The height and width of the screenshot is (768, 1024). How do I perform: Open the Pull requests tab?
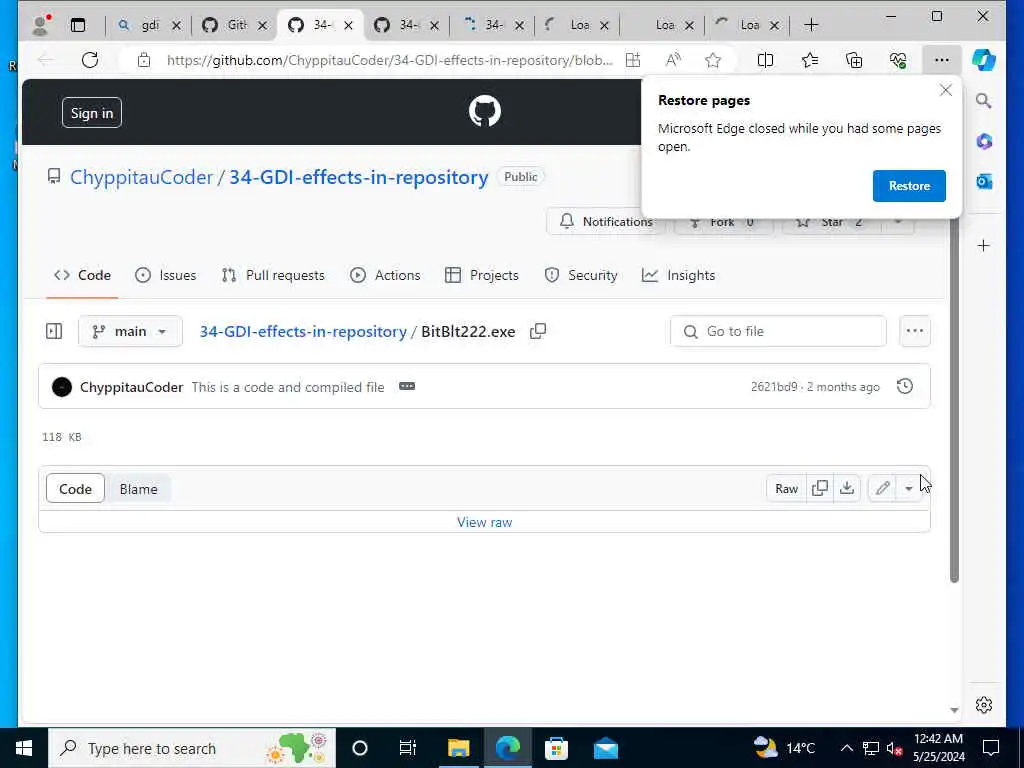(x=273, y=275)
